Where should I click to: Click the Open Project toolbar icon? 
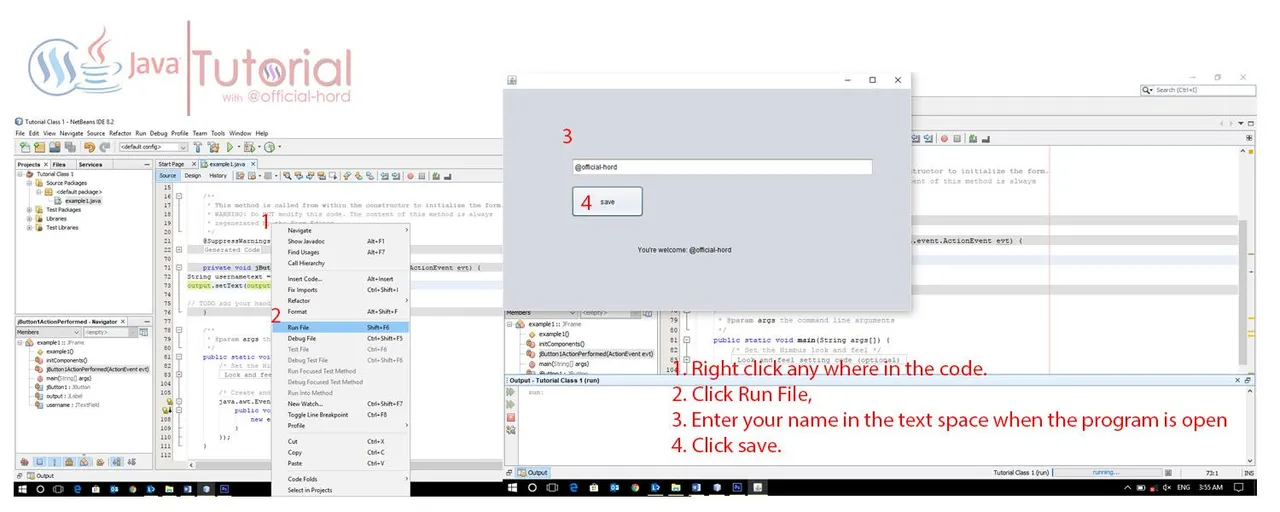coord(55,147)
